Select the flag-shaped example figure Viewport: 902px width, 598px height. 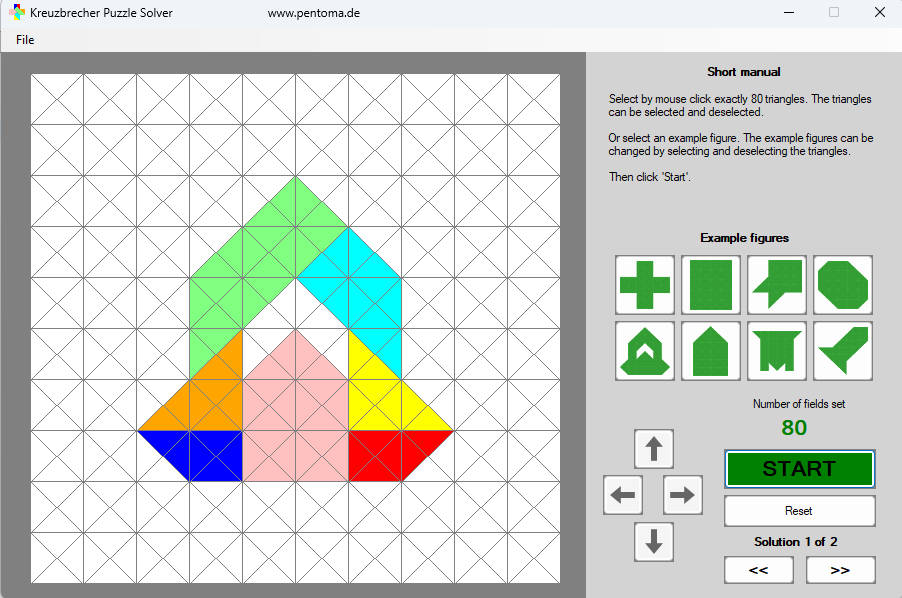click(x=776, y=285)
